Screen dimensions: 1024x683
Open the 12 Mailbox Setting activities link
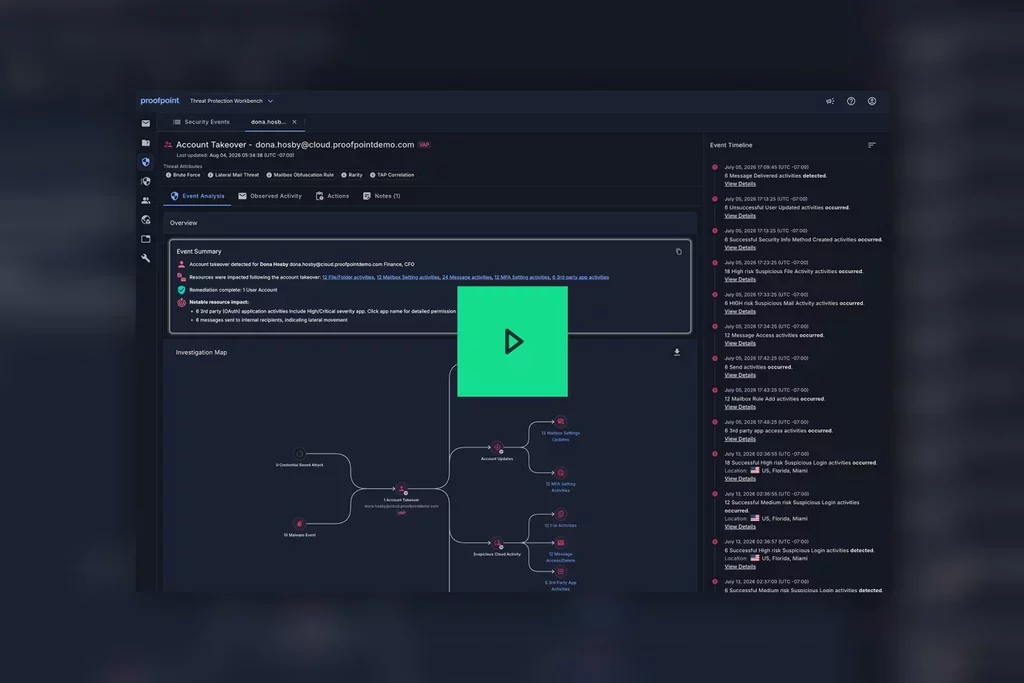[x=408, y=278]
